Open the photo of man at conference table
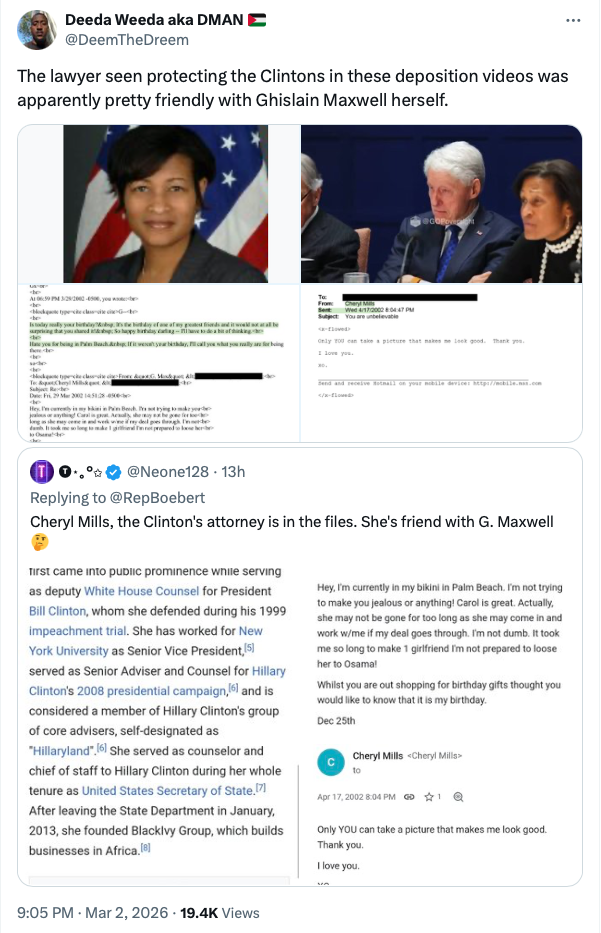Viewport: 601px width, 933px height. 442,204
